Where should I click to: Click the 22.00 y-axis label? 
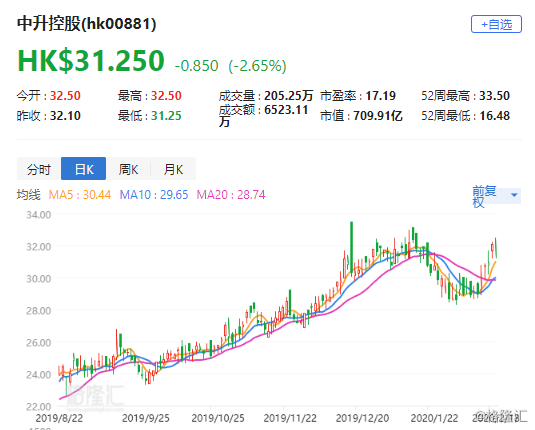click(39, 407)
